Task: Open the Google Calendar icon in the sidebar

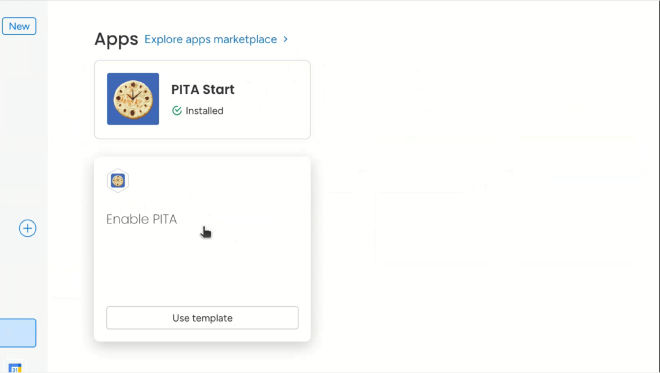Action: pyautogui.click(x=15, y=368)
